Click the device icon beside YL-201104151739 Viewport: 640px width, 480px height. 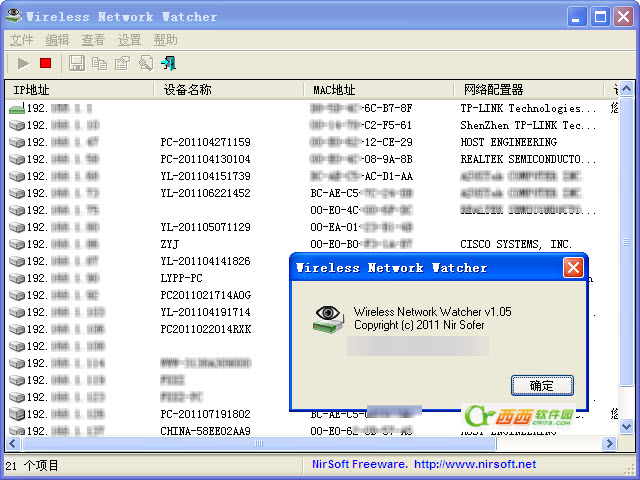pyautogui.click(x=17, y=176)
